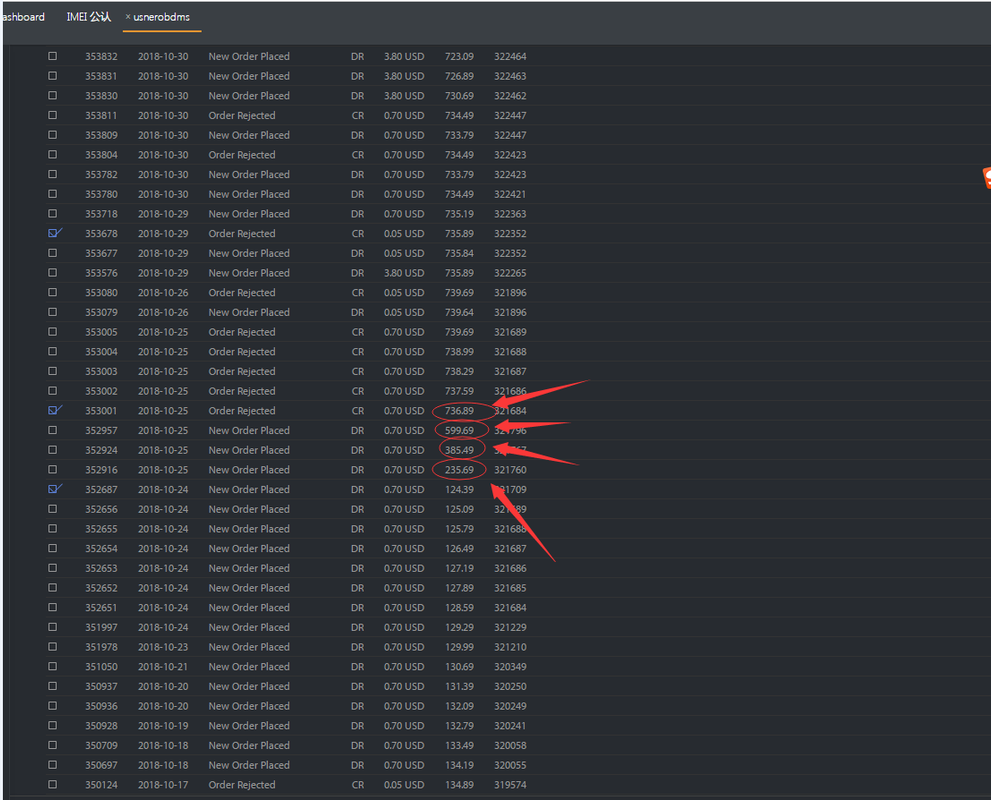The height and width of the screenshot is (800, 991).
Task: Click ID 353002 in the table
Action: point(101,391)
